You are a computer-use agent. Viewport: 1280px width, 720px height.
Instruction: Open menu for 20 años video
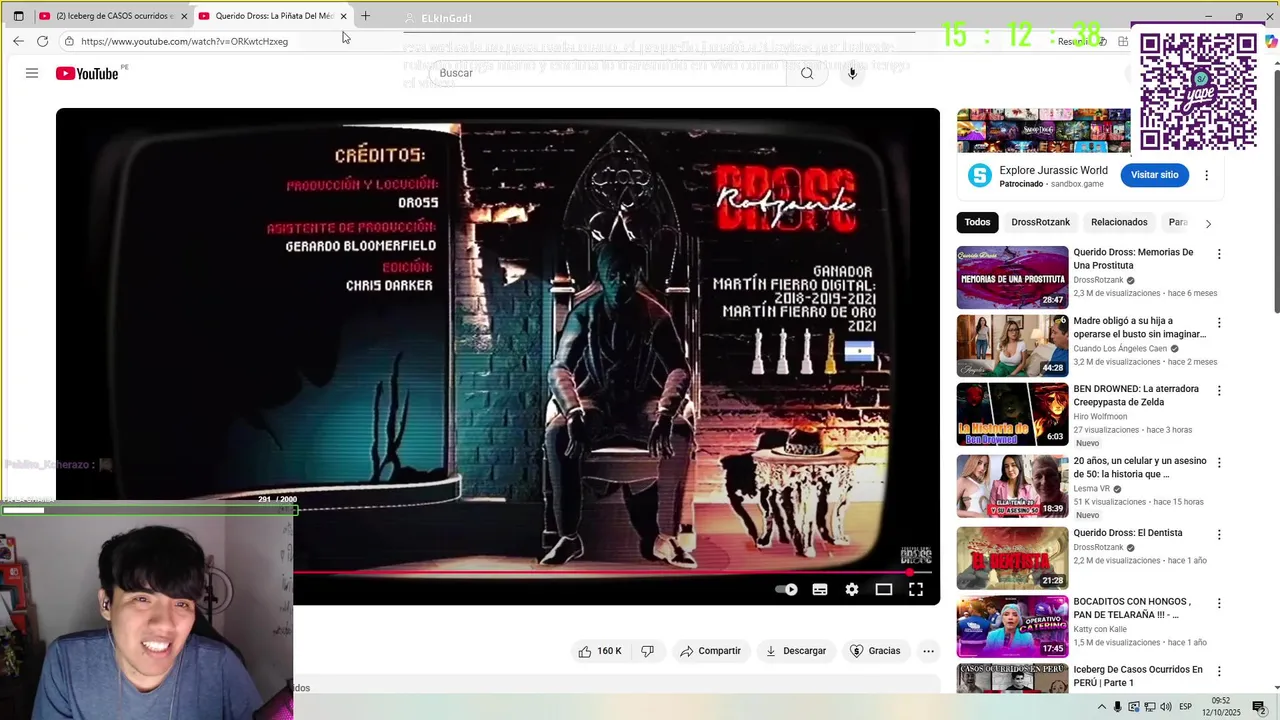pyautogui.click(x=1218, y=463)
